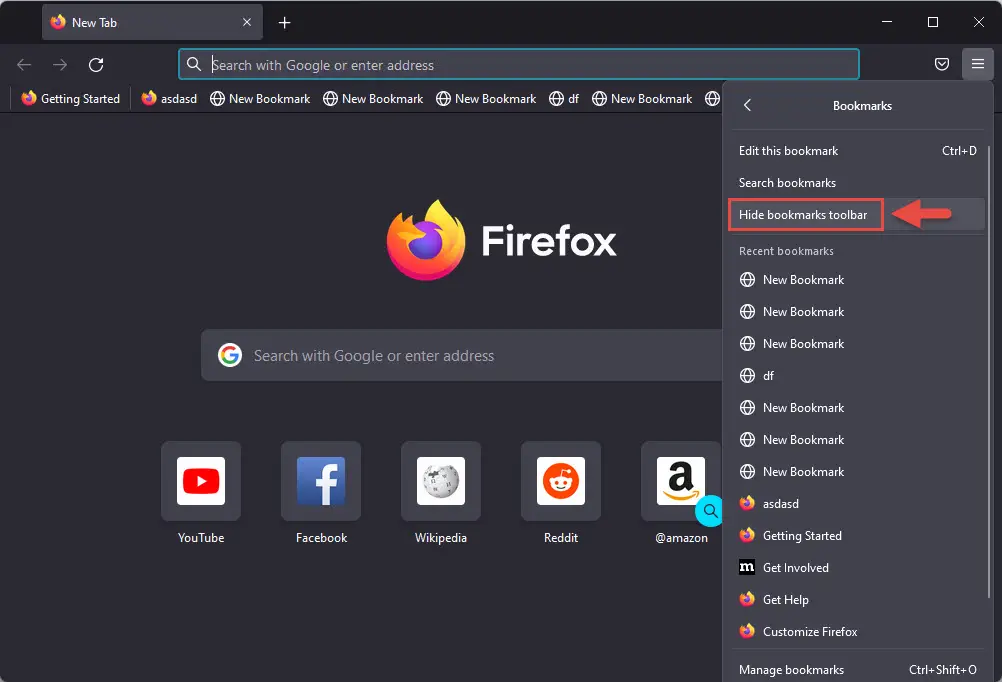Click the Firefox icon beside asdasd in the toolbar
The width and height of the screenshot is (1002, 682).
[x=149, y=98]
